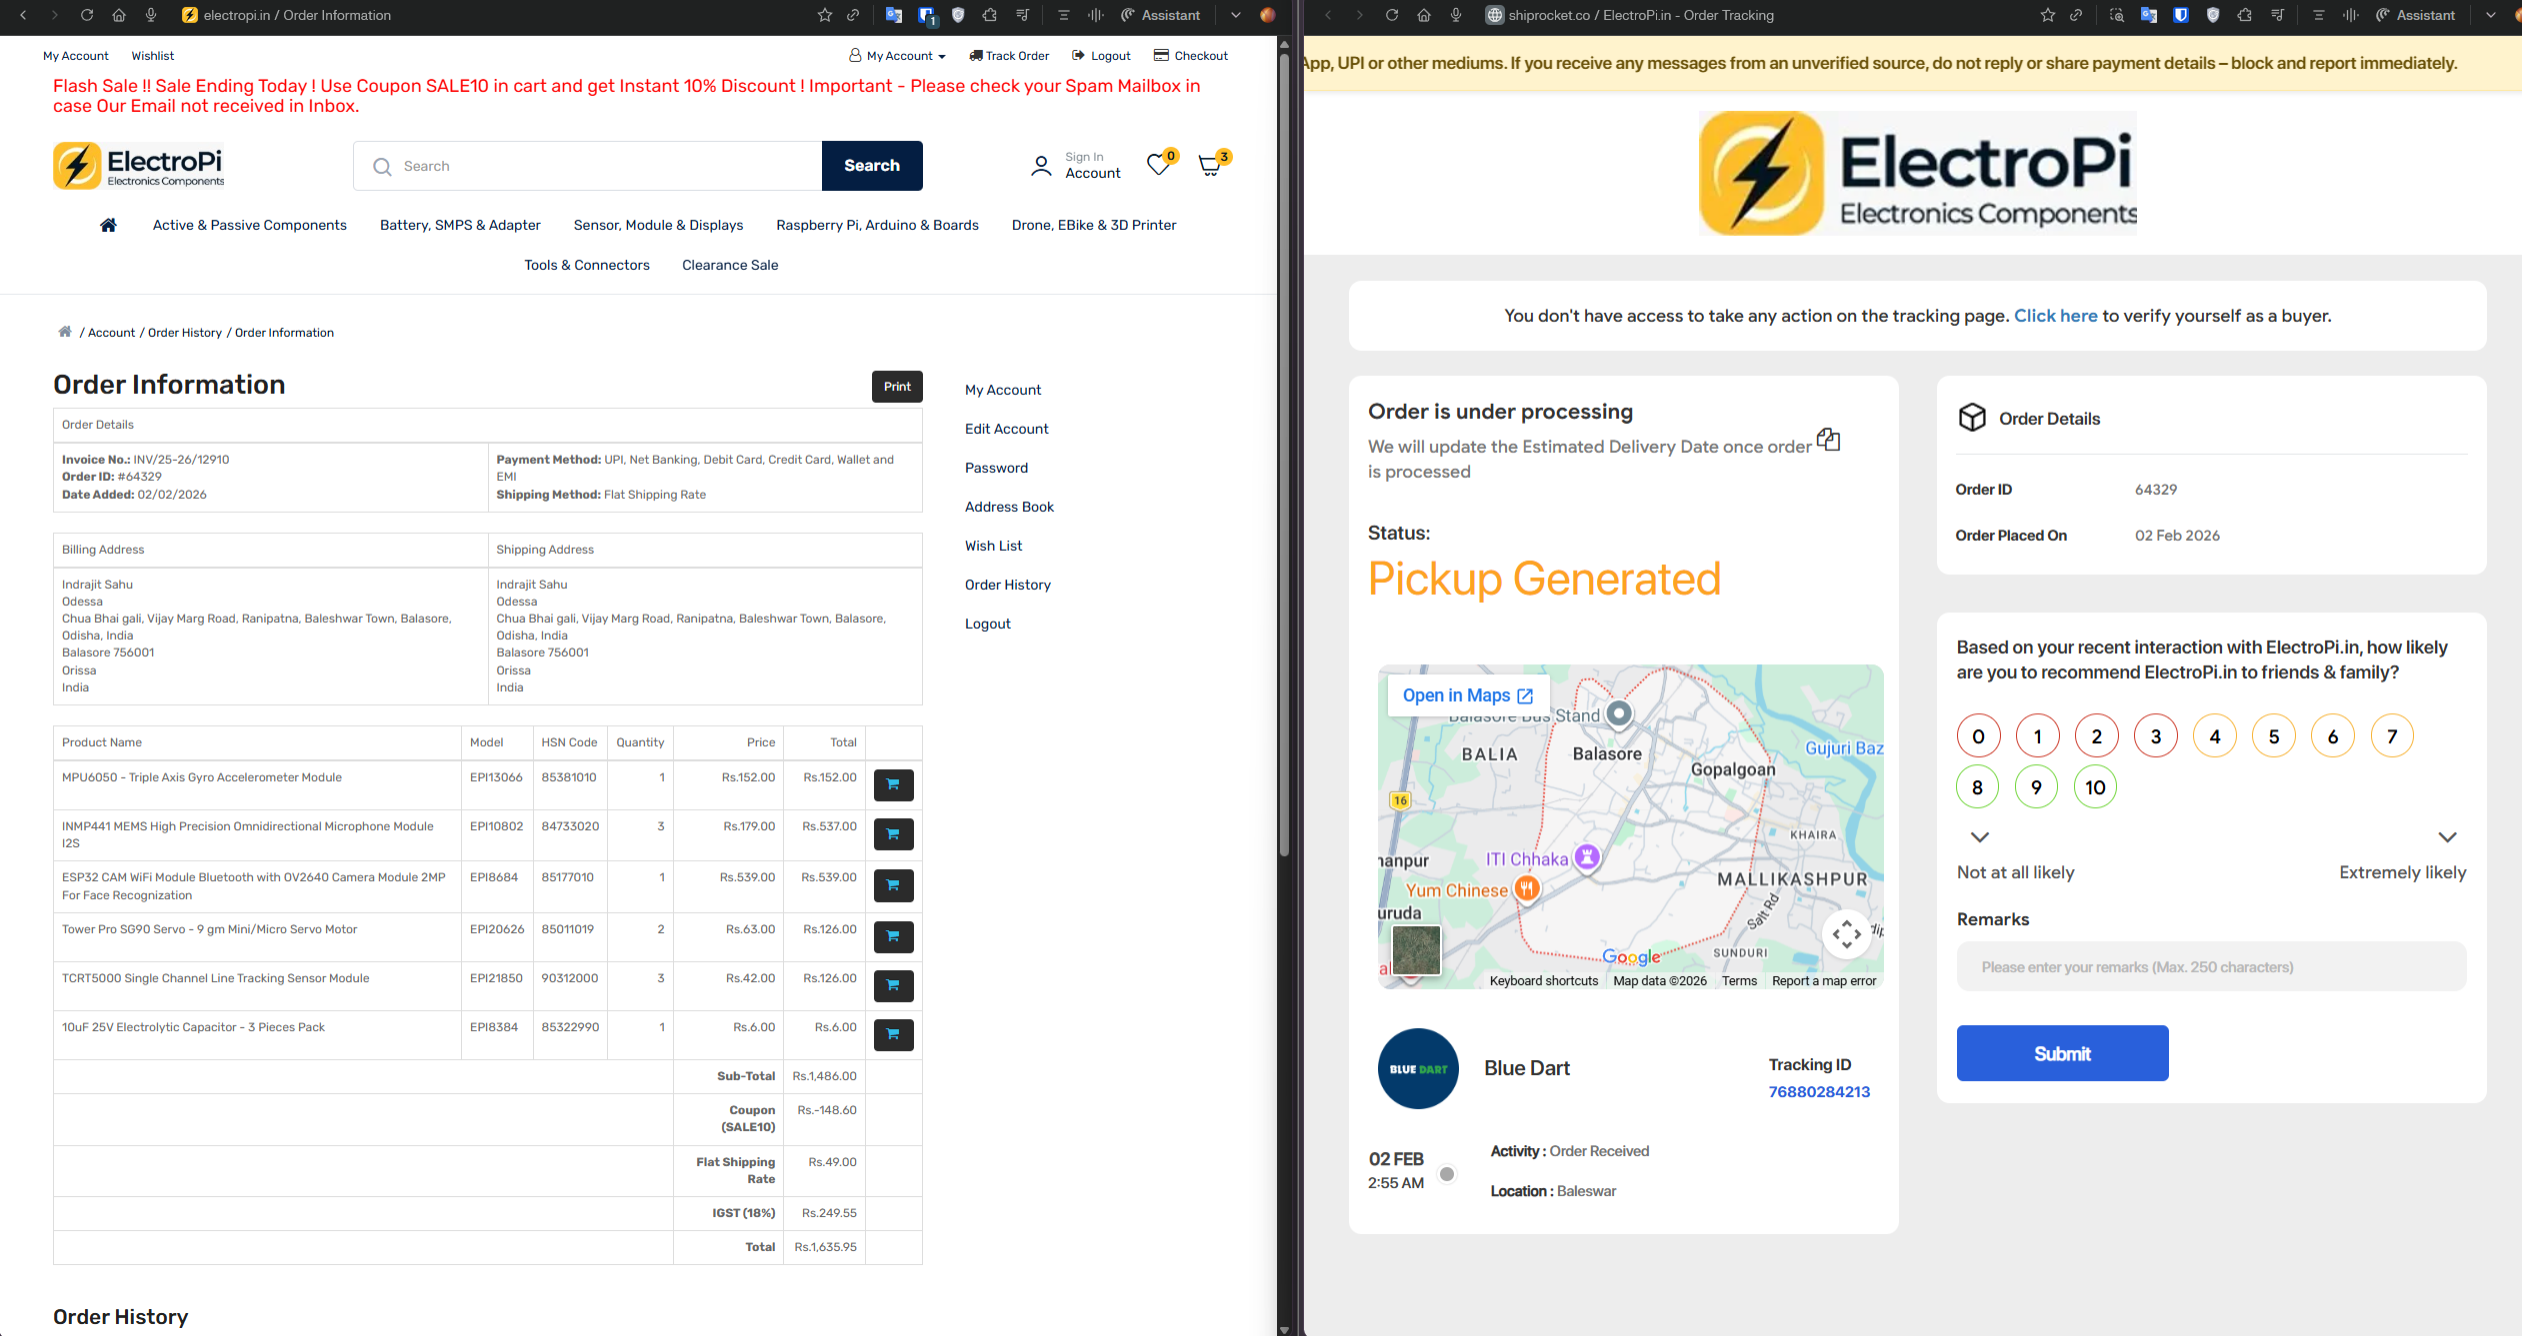Click into the Remarks text field
This screenshot has width=2522, height=1336.
pos(2211,967)
